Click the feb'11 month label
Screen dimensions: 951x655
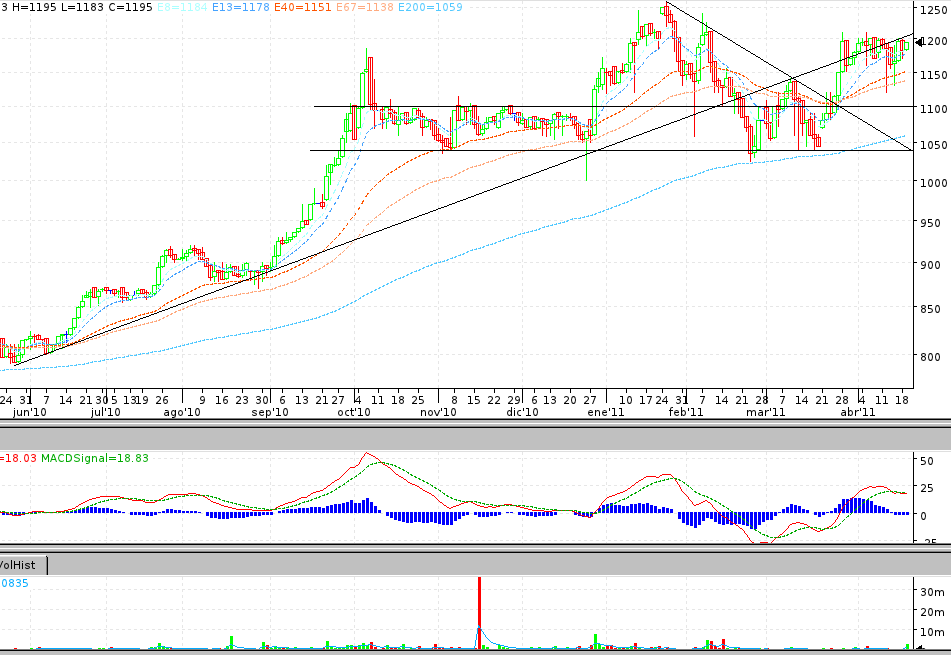(x=686, y=412)
